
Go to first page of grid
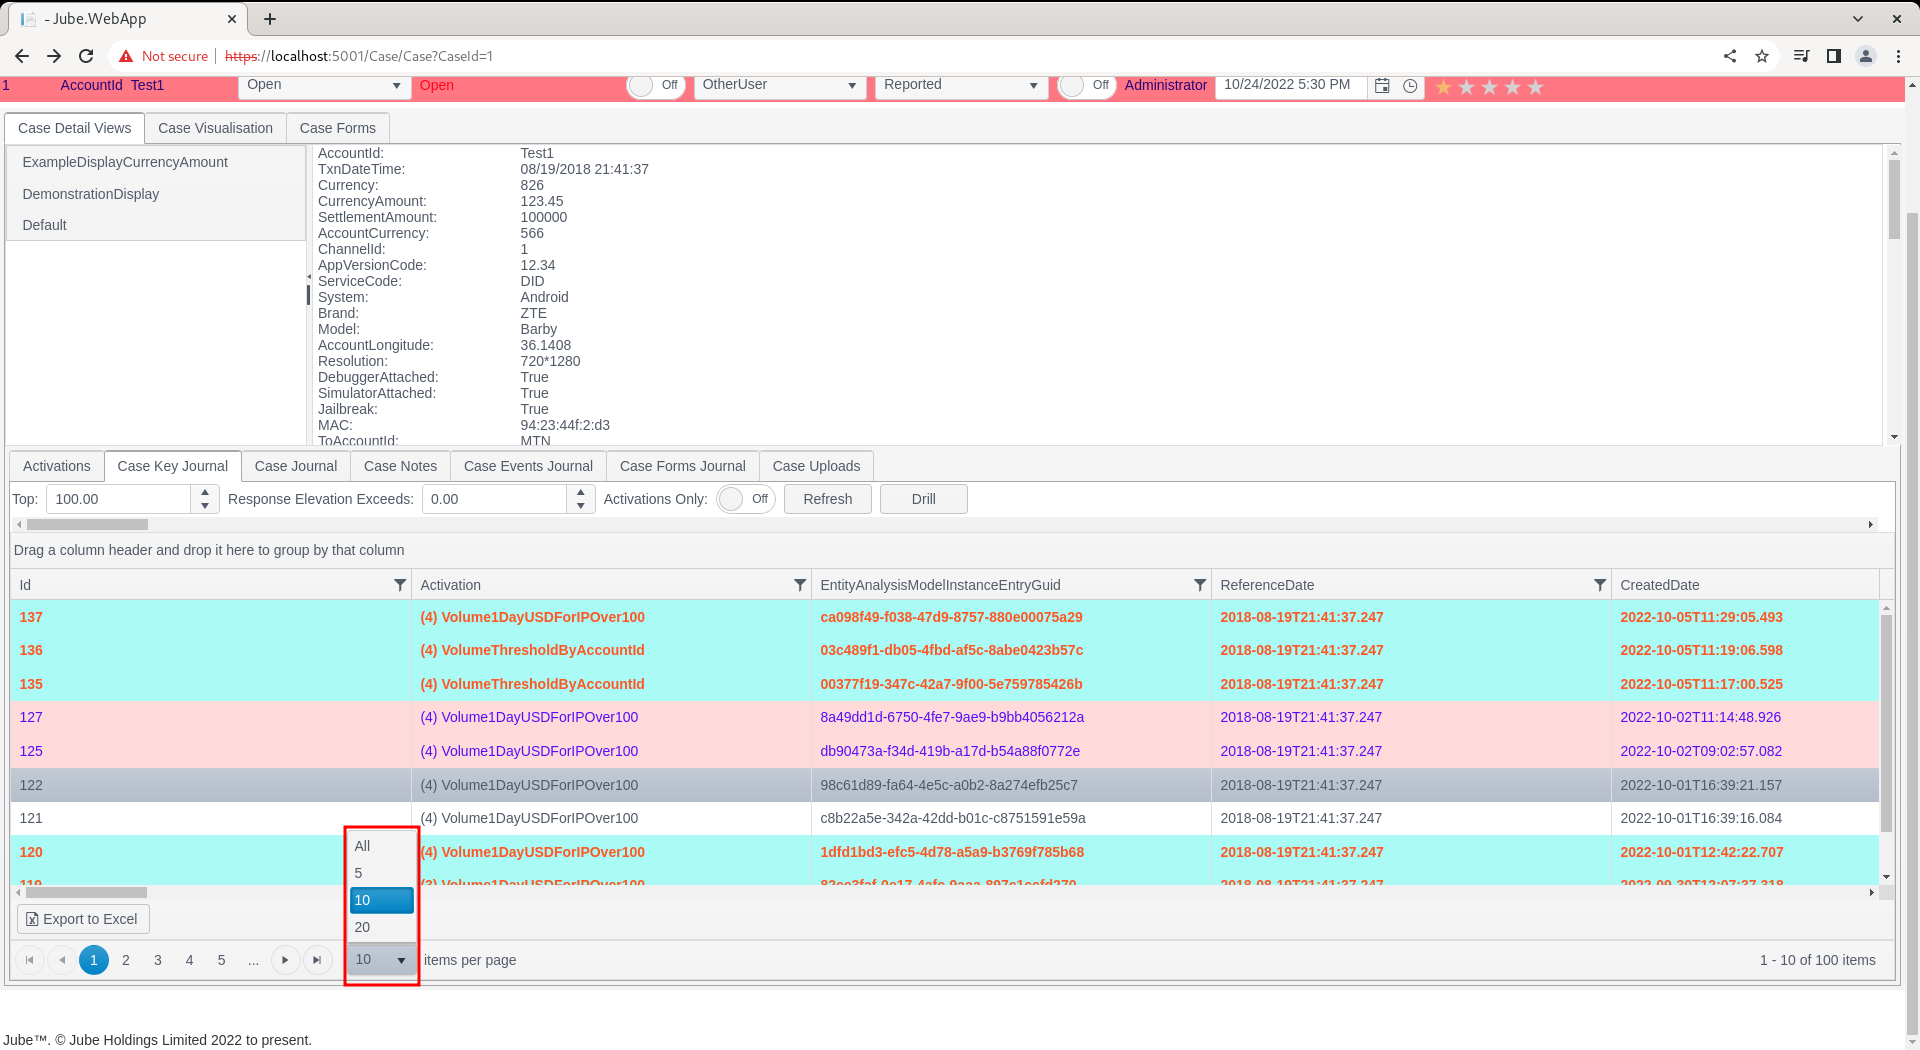[30, 960]
